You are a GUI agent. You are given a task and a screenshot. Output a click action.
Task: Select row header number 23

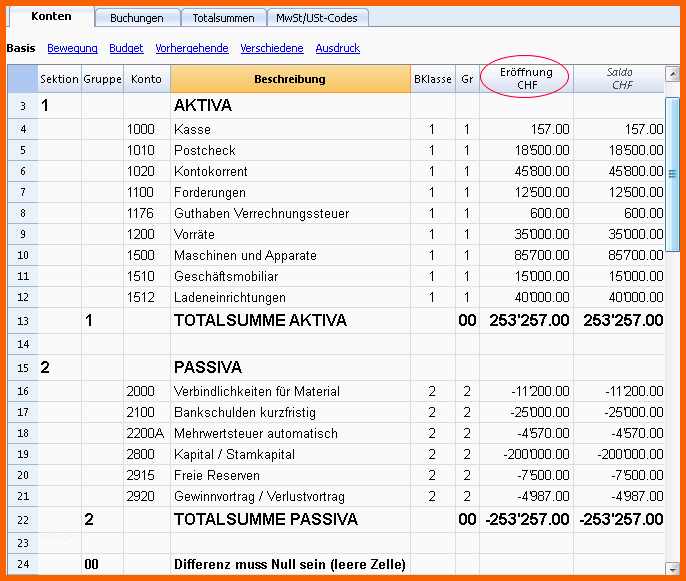(x=23, y=543)
